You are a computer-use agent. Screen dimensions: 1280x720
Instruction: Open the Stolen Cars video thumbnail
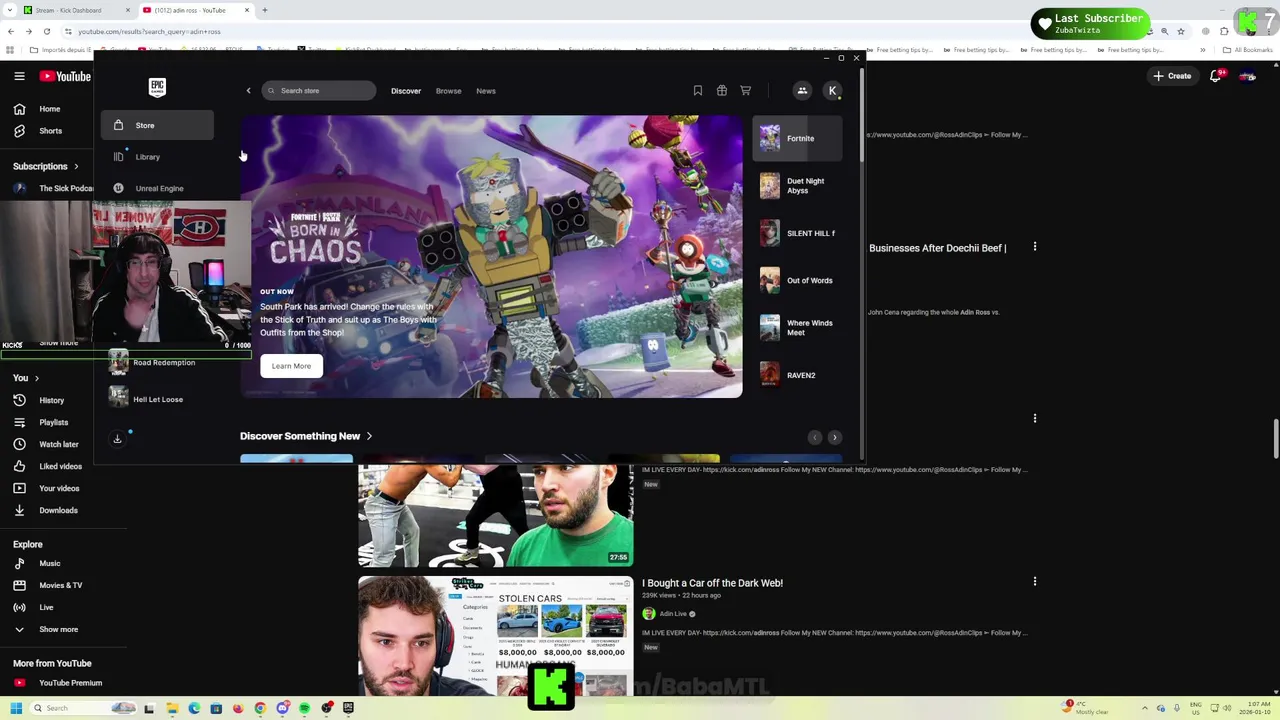tap(496, 636)
